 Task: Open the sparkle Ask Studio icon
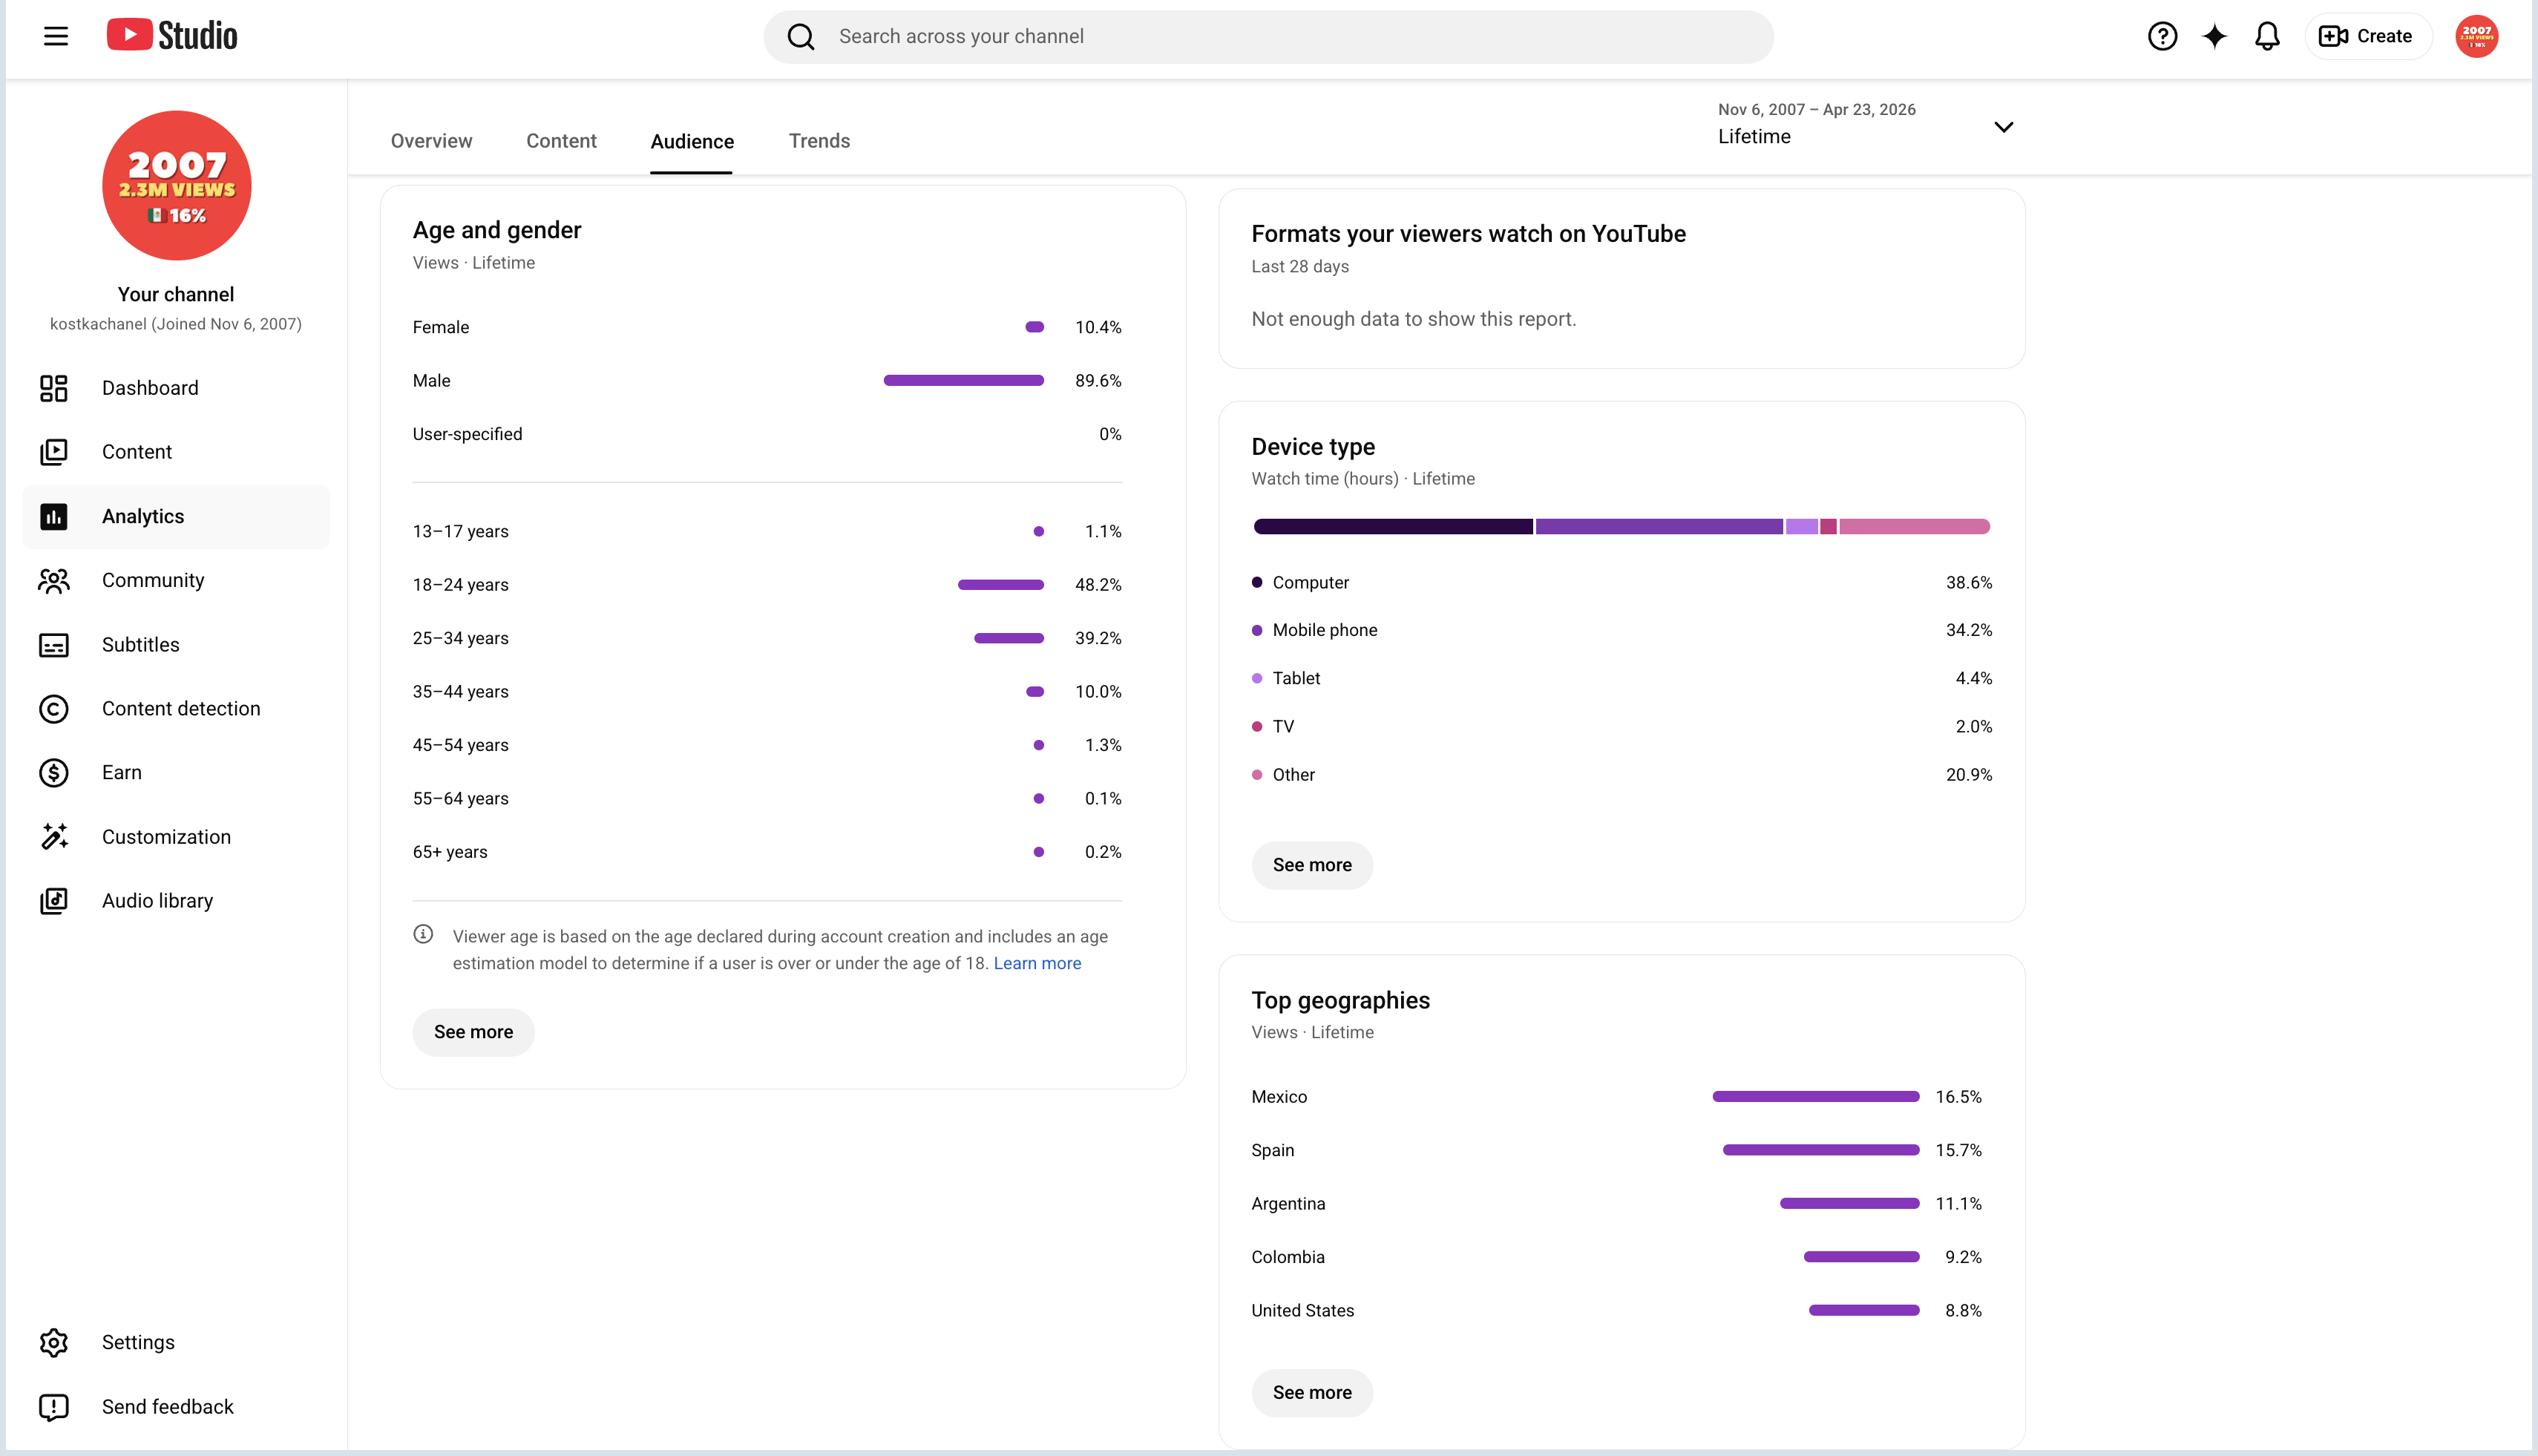(x=2214, y=36)
